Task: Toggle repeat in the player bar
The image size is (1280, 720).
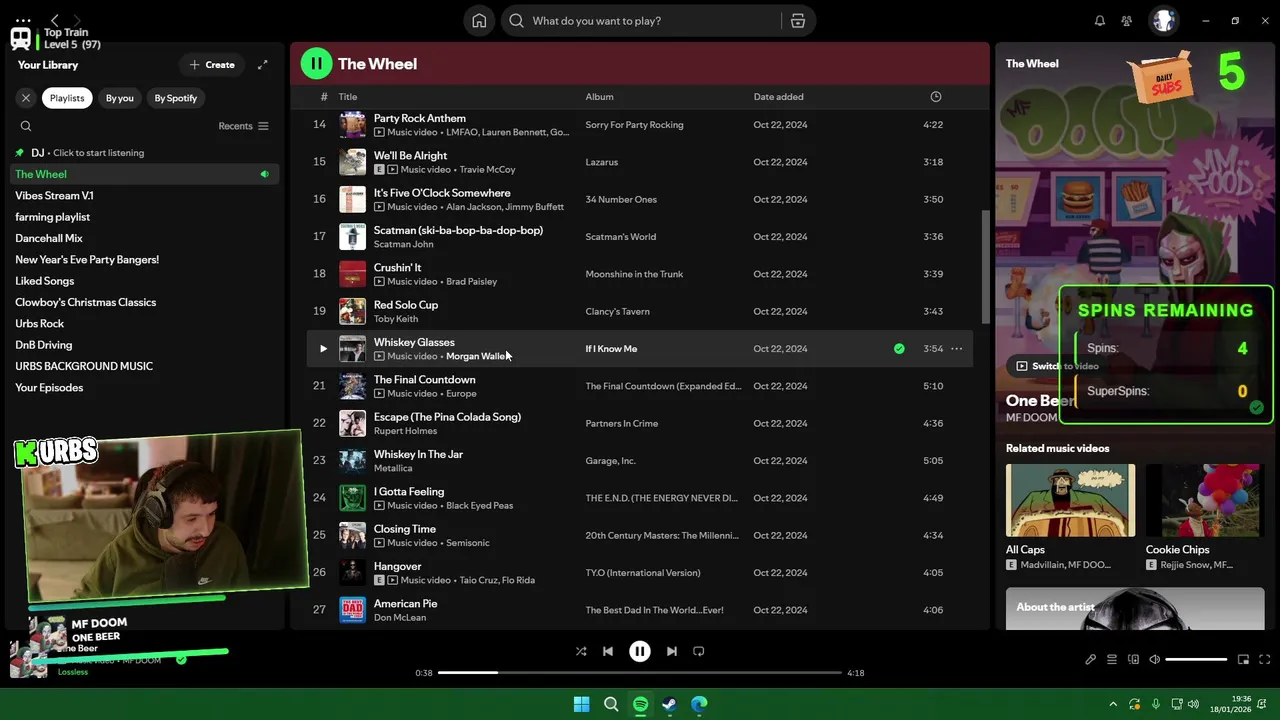Action: (699, 651)
